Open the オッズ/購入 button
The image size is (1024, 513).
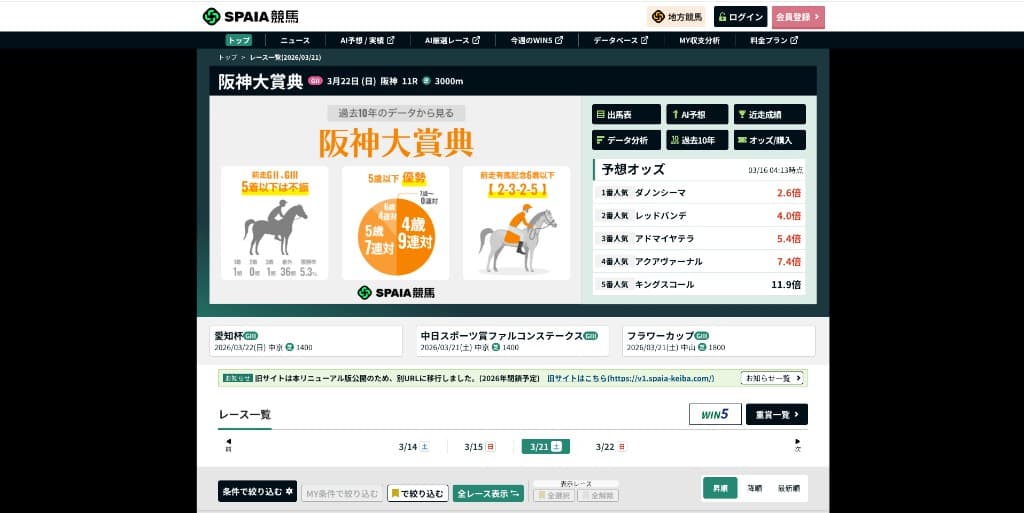[x=769, y=140]
